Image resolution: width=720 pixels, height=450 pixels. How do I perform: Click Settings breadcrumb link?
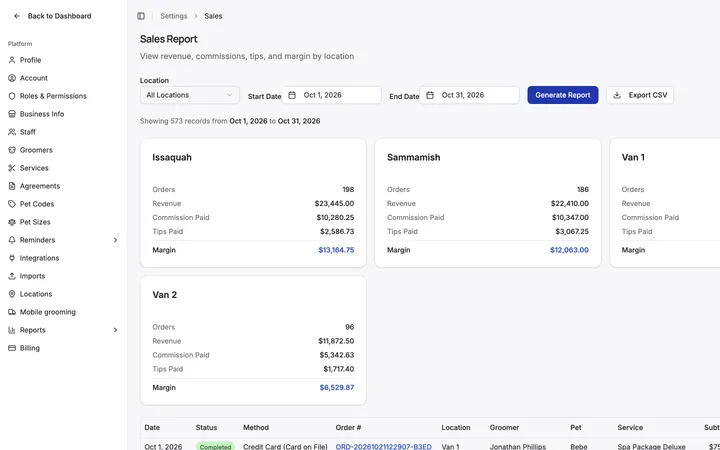tap(174, 16)
